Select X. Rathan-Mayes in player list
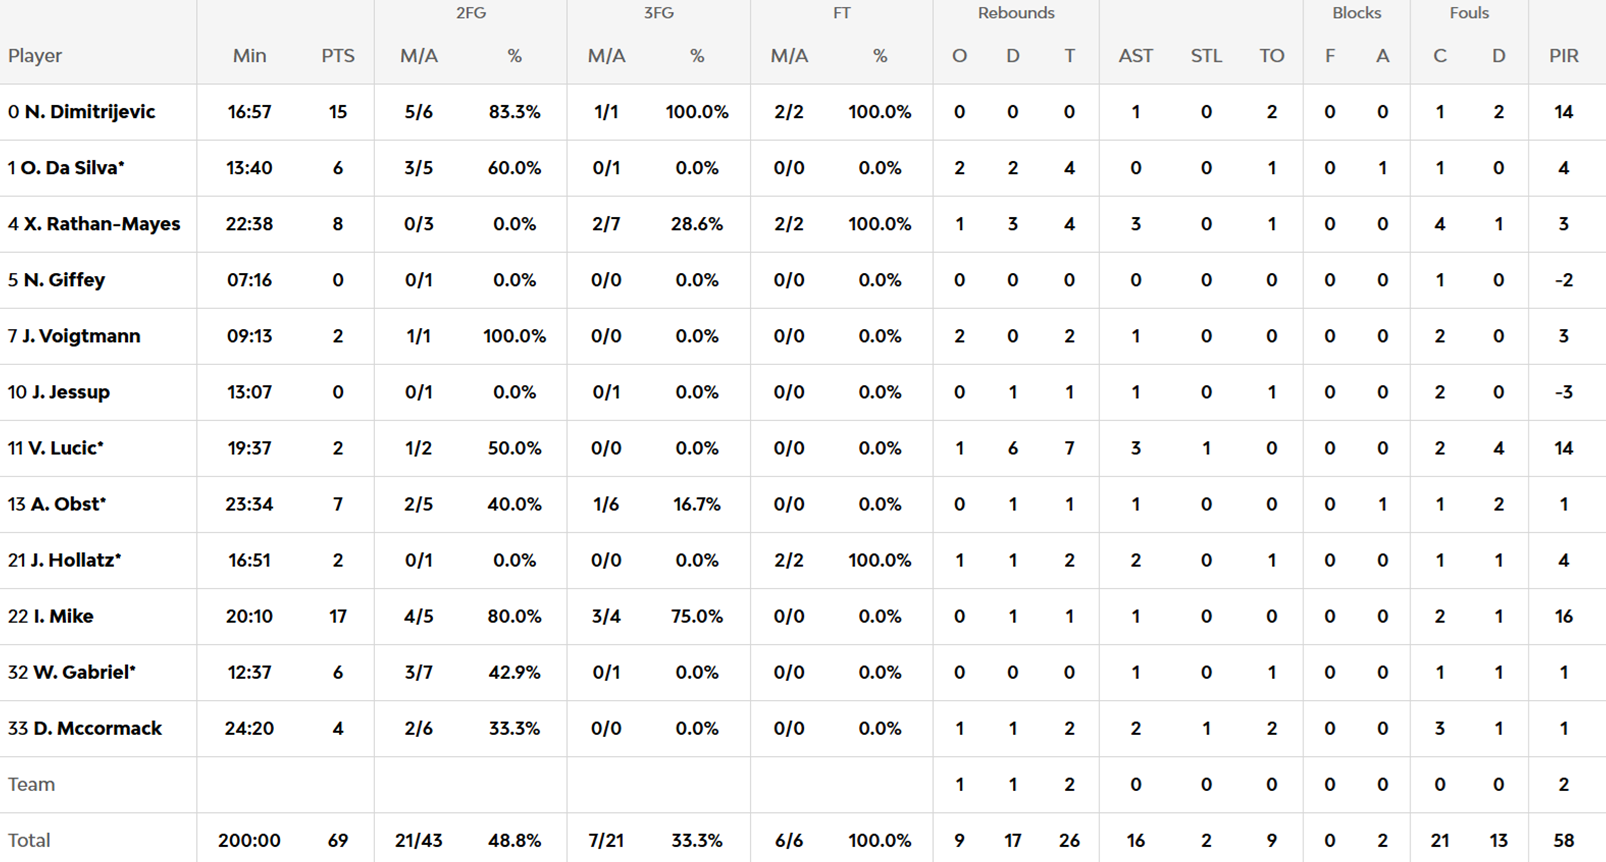This screenshot has height=862, width=1606. [x=102, y=224]
